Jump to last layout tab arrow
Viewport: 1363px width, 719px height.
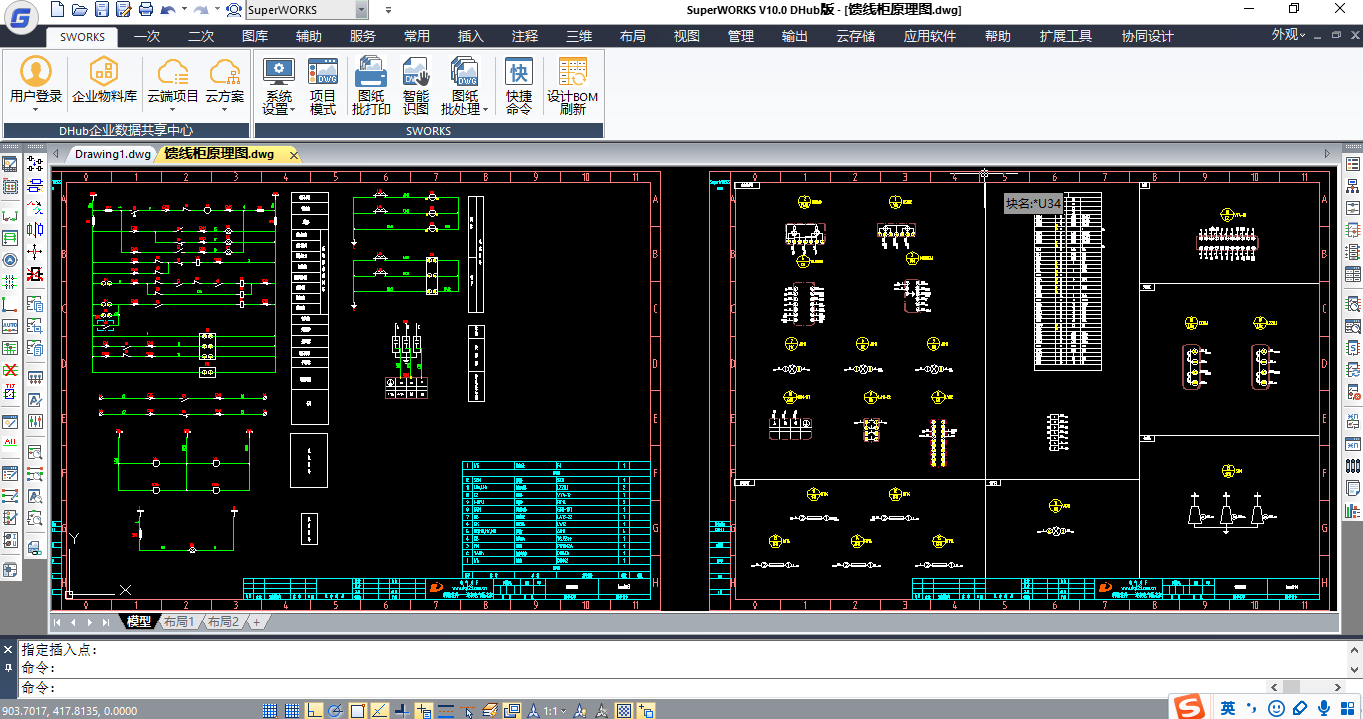[x=106, y=622]
